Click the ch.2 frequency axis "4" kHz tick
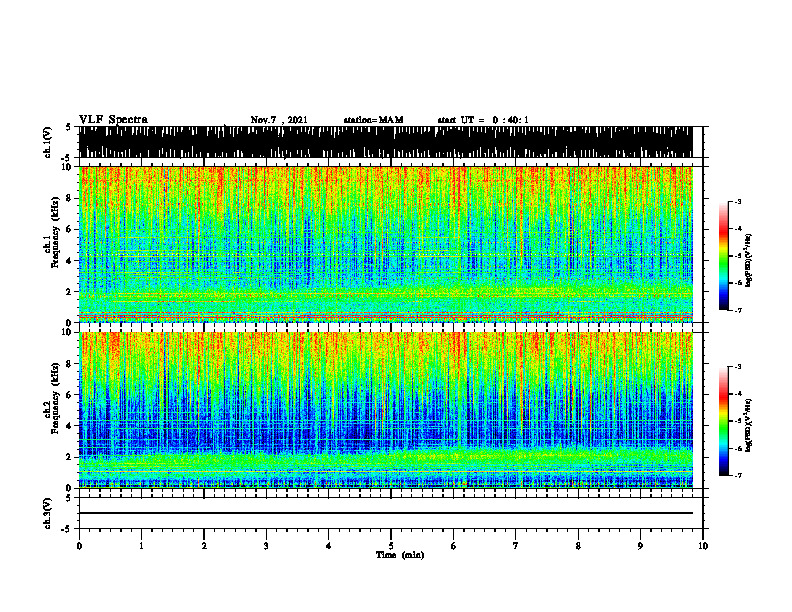Screen dimensions: 792x612 71,426
